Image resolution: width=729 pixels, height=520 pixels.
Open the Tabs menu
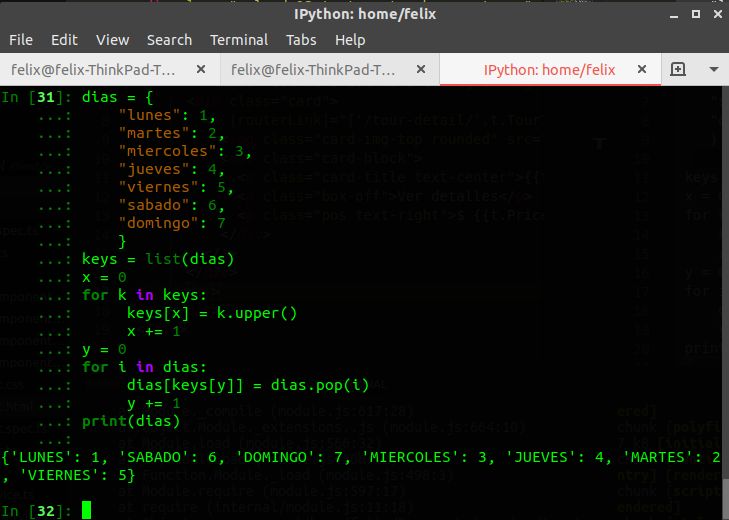click(x=301, y=40)
